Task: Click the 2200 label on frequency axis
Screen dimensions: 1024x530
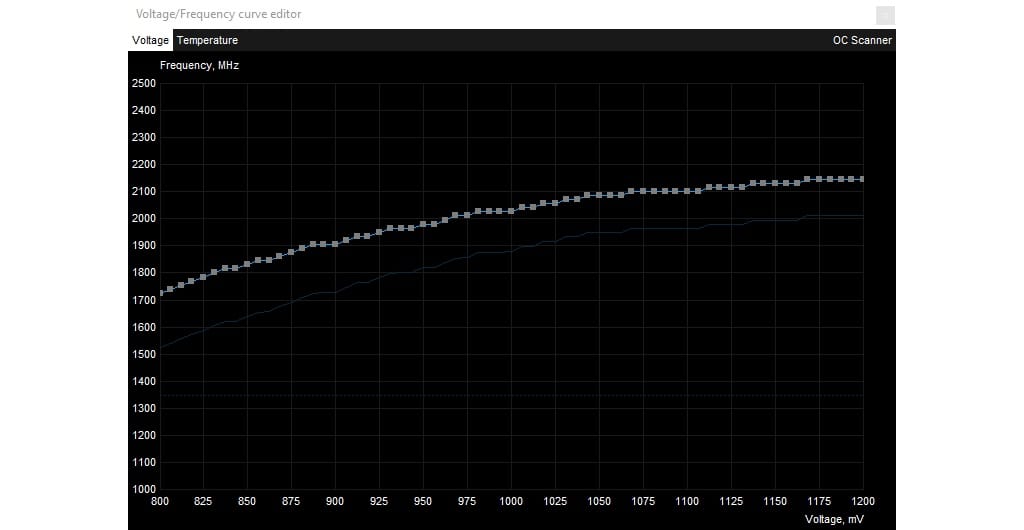Action: 144,164
